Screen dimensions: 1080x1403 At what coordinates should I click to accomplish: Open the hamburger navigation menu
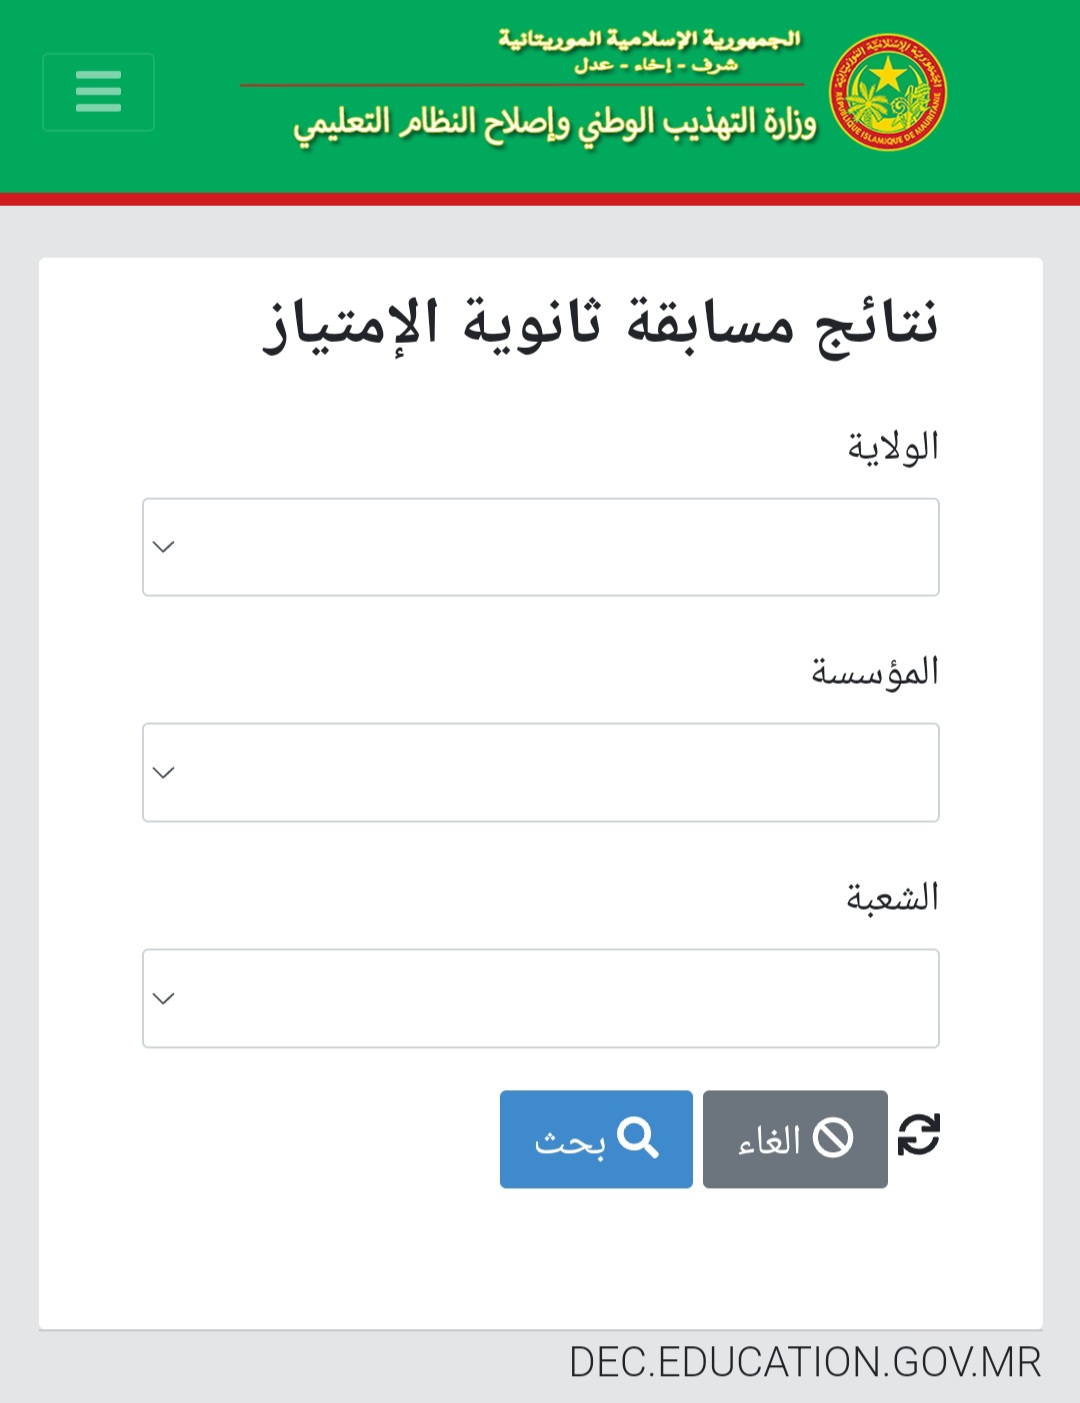[x=98, y=92]
